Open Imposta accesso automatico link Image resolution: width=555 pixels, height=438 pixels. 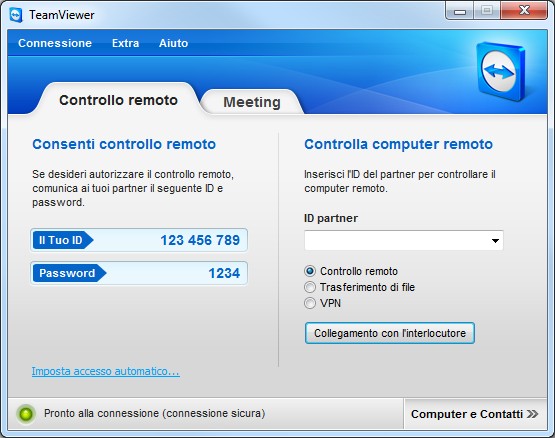pyautogui.click(x=105, y=371)
